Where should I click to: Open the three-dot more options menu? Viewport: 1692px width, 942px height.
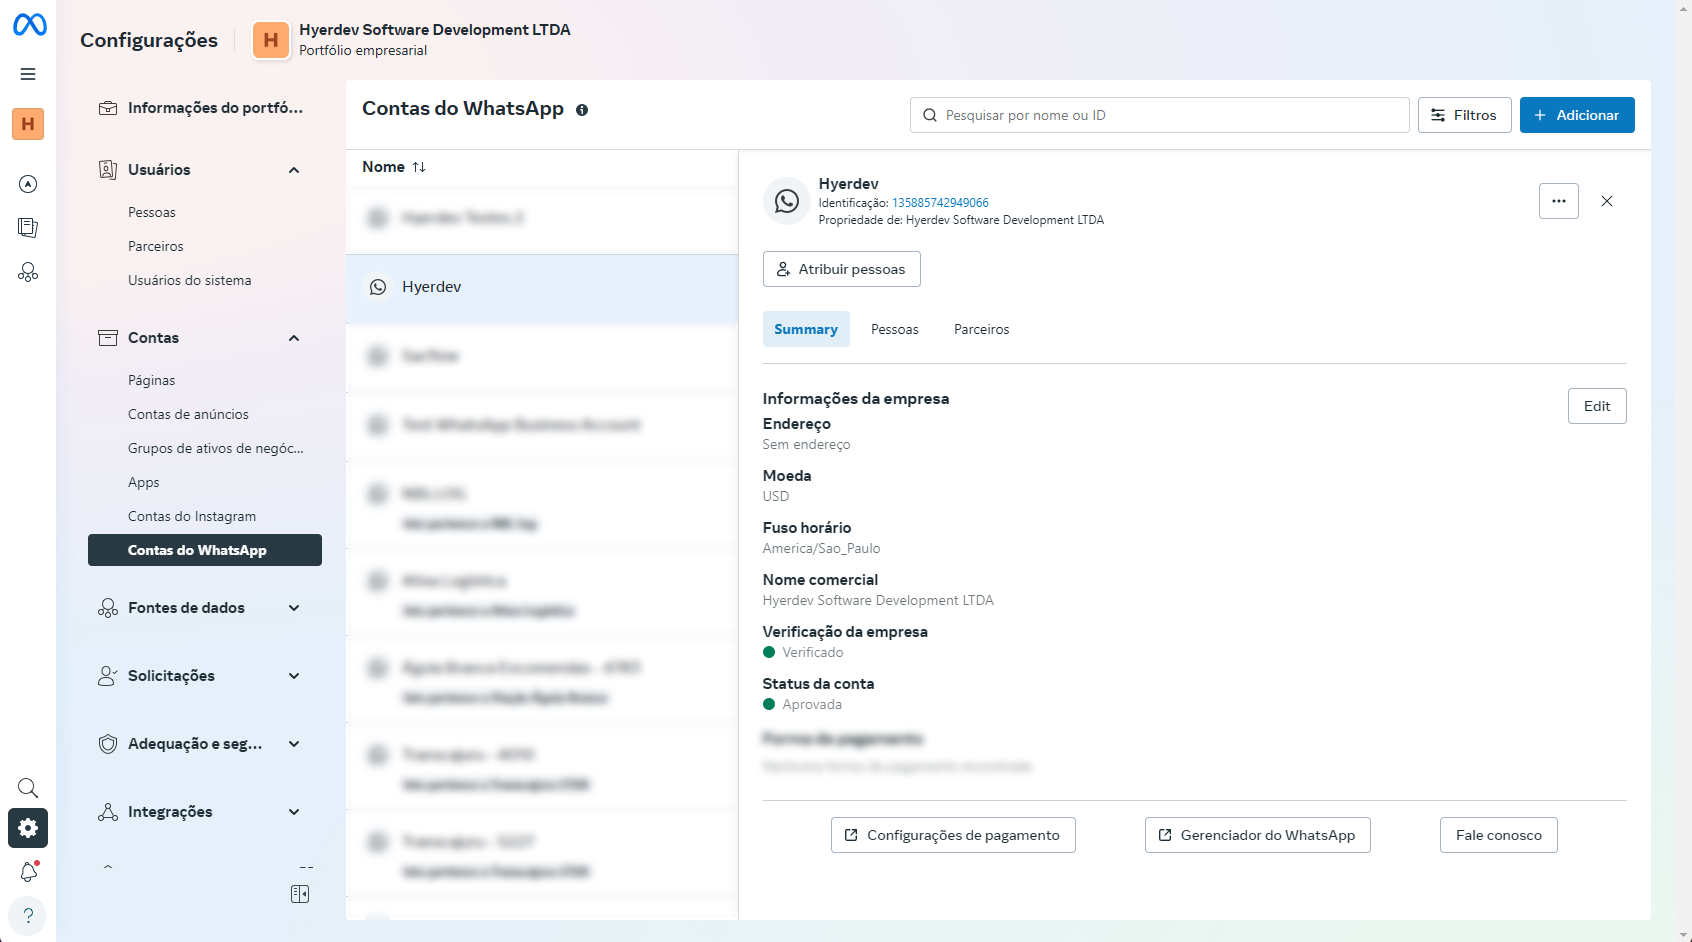1558,201
